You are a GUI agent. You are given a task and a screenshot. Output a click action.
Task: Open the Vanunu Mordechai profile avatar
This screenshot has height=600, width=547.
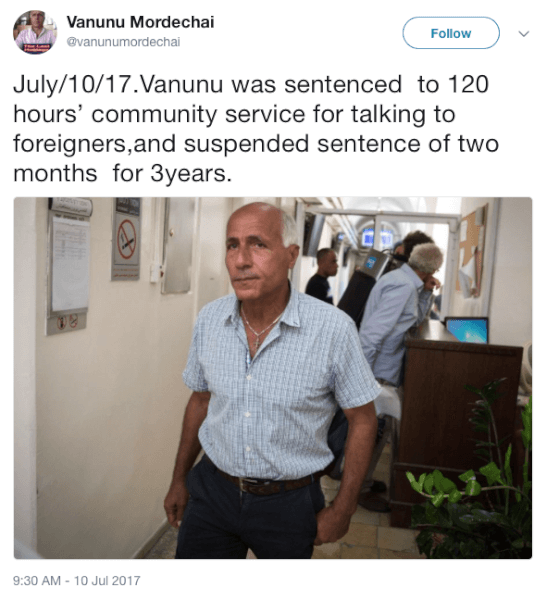pos(35,33)
